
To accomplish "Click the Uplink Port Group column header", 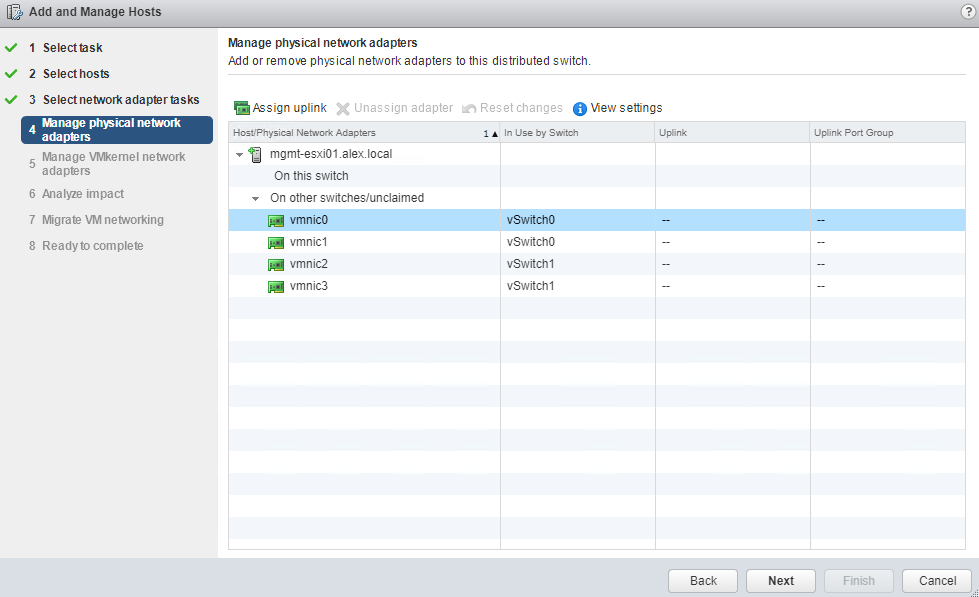I will click(x=853, y=133).
